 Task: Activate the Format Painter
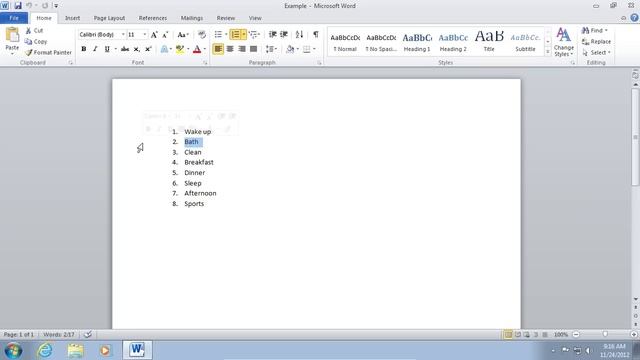(x=48, y=53)
